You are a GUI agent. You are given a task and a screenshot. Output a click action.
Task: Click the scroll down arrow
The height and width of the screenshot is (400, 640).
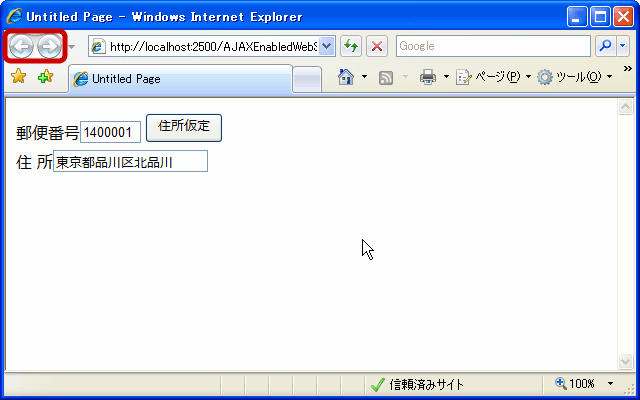pos(626,361)
